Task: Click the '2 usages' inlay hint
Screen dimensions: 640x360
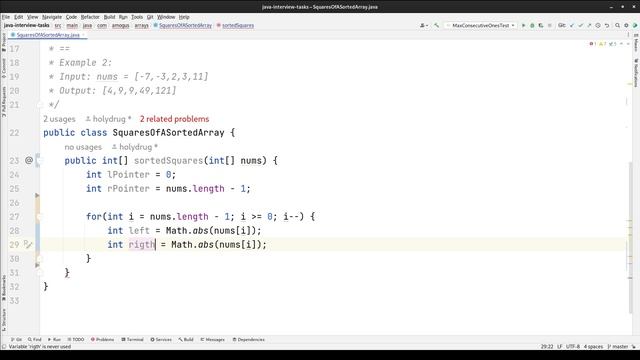Action: pos(59,119)
